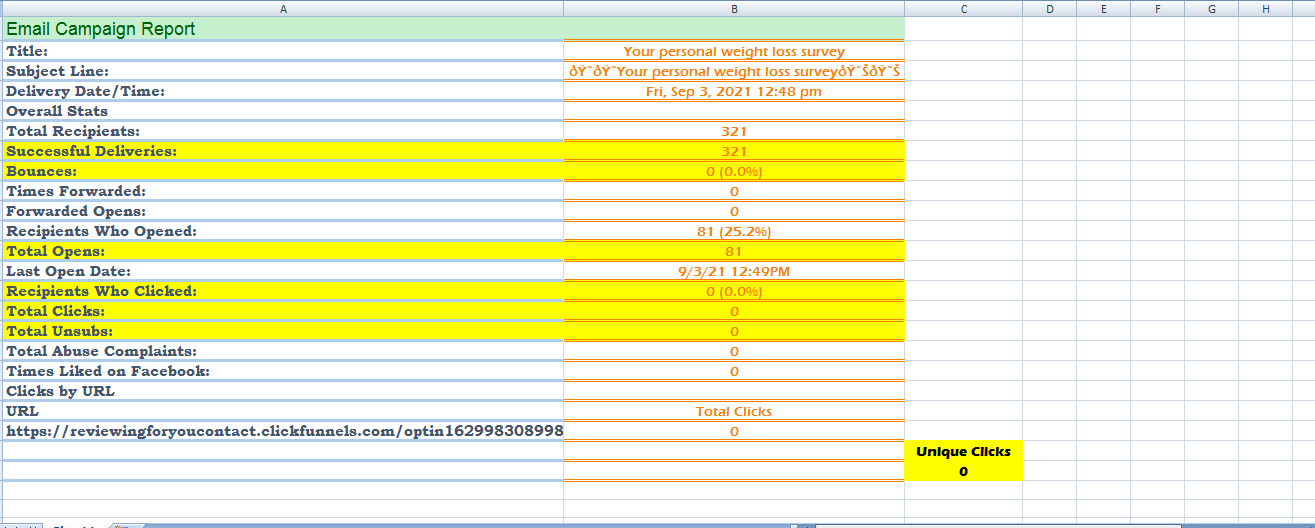Select the orange Total Clicks header cell

tap(734, 411)
